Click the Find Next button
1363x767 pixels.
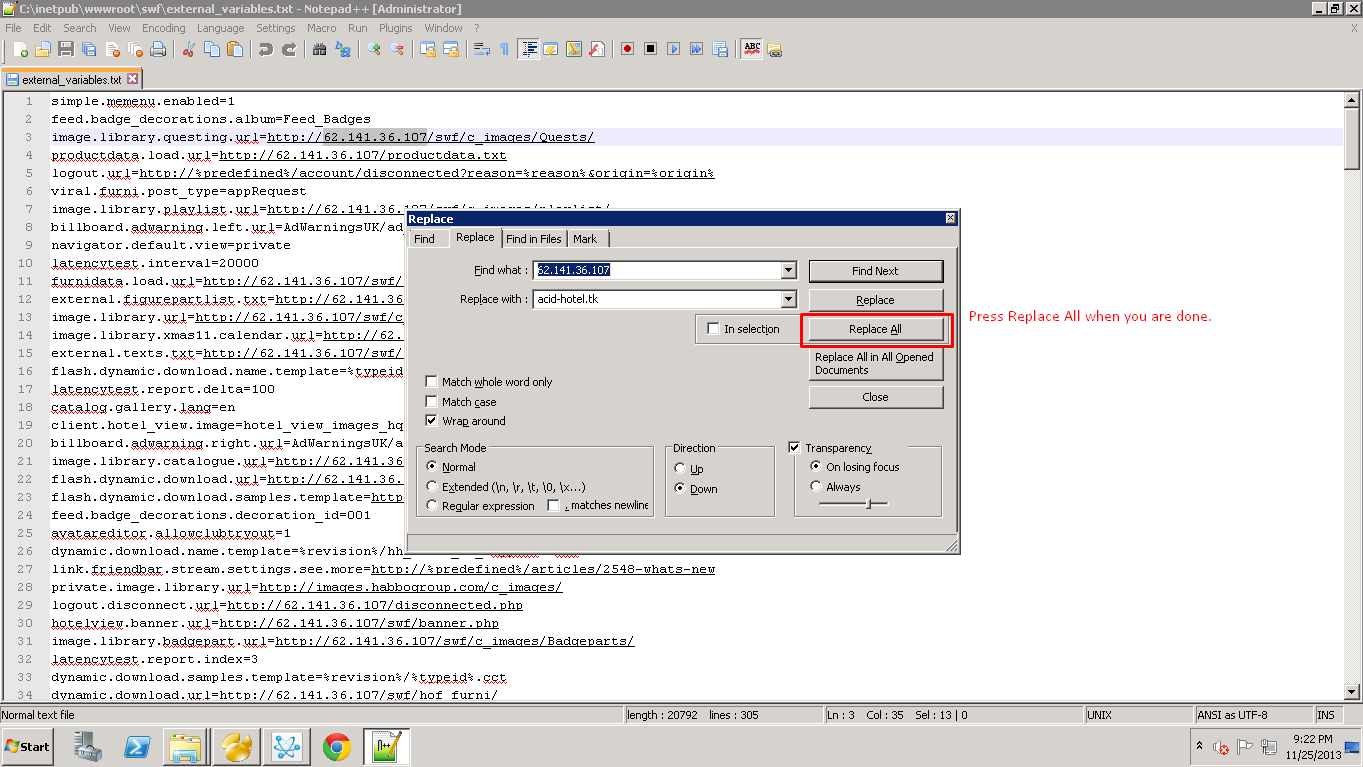pos(875,271)
